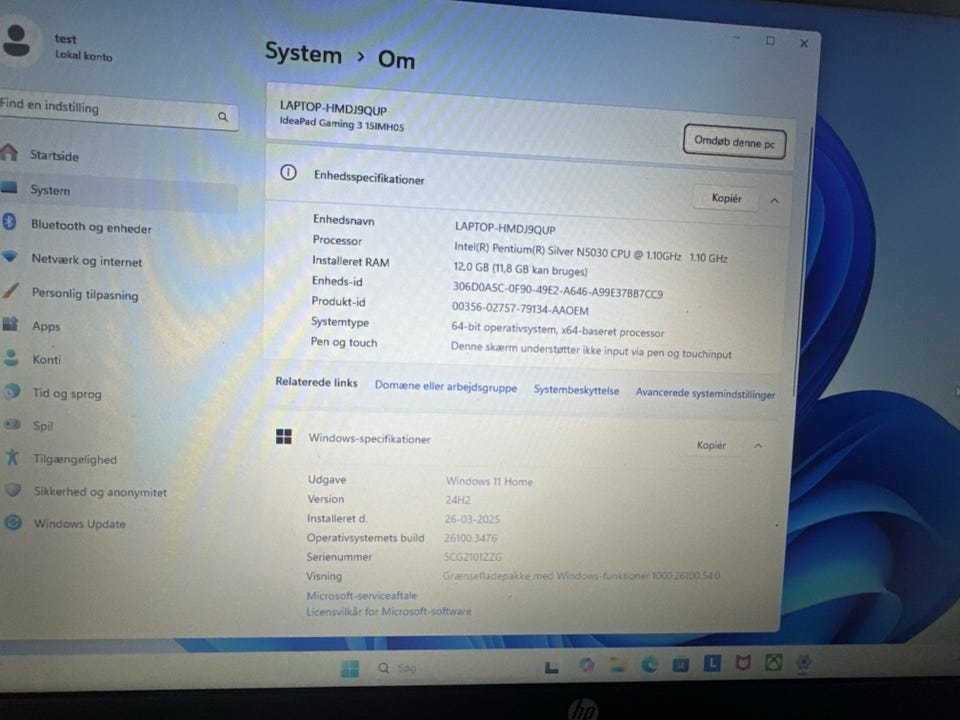Select Tid og sprog menu item
This screenshot has width=960, height=720.
(67, 393)
